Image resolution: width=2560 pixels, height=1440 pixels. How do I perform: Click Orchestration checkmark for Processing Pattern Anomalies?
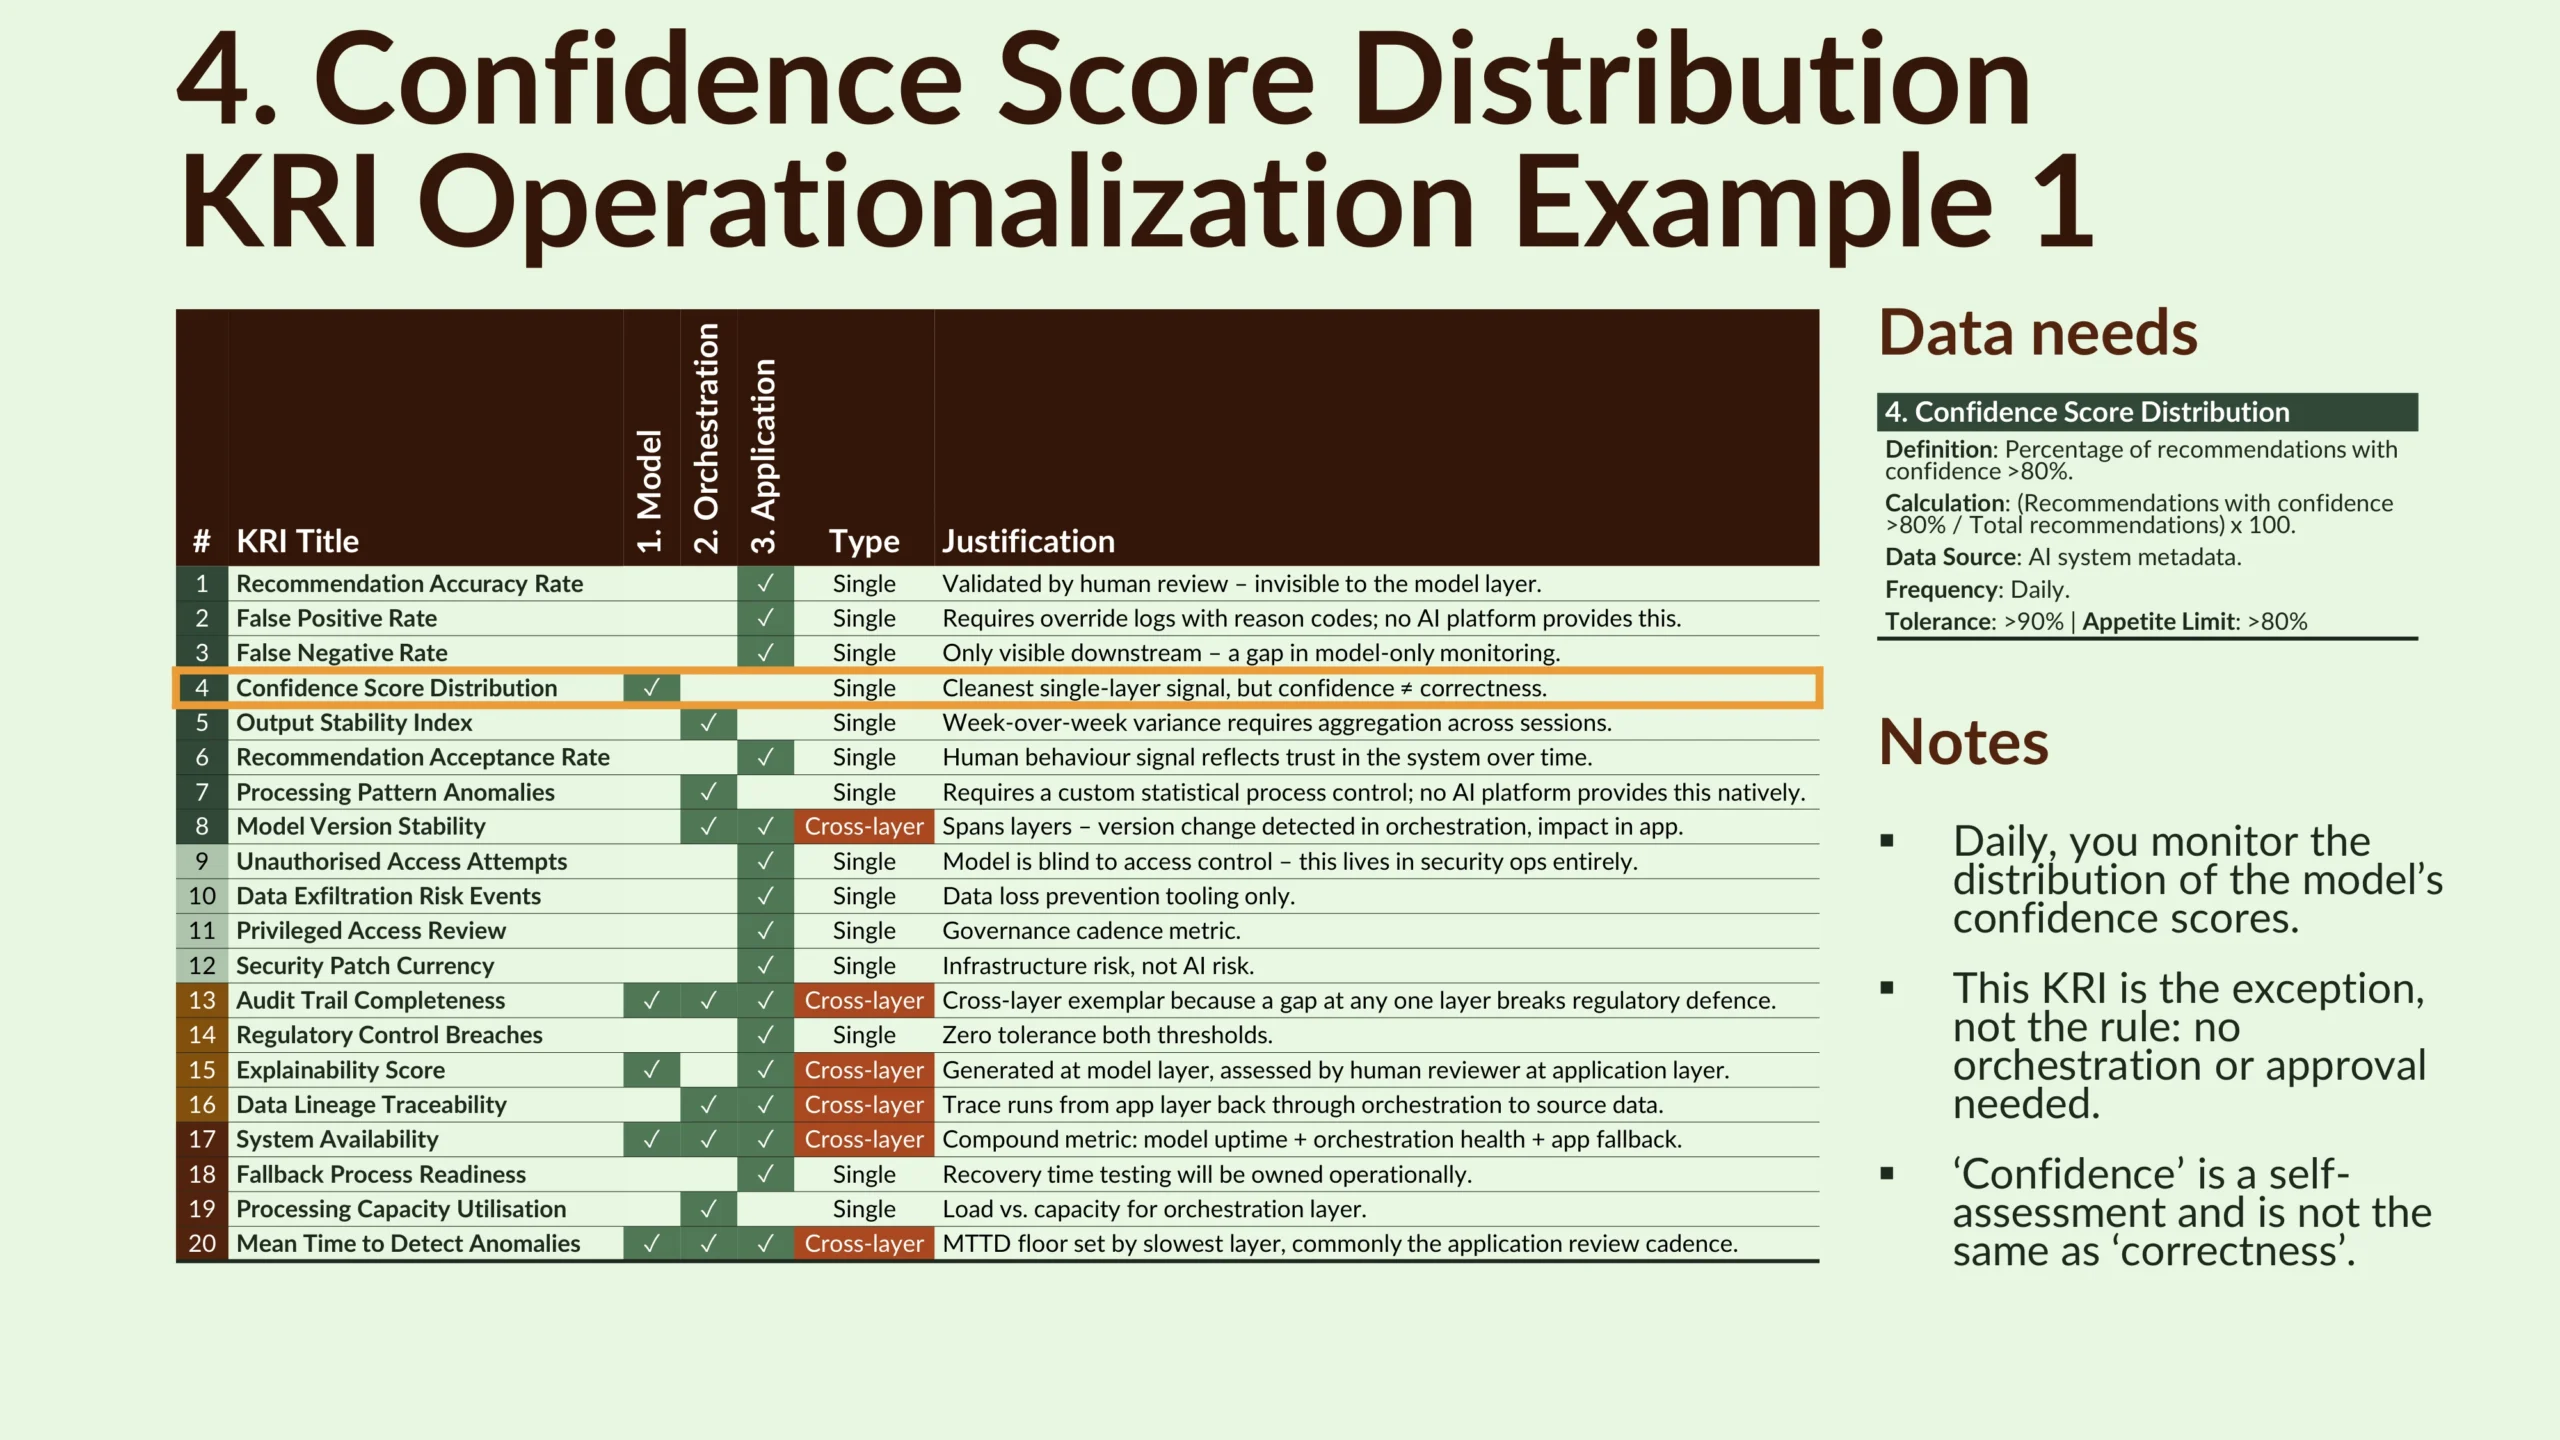(x=708, y=792)
